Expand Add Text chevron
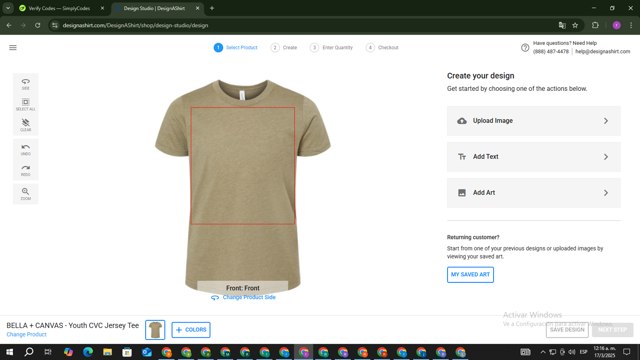The width and height of the screenshot is (640, 360). (606, 157)
